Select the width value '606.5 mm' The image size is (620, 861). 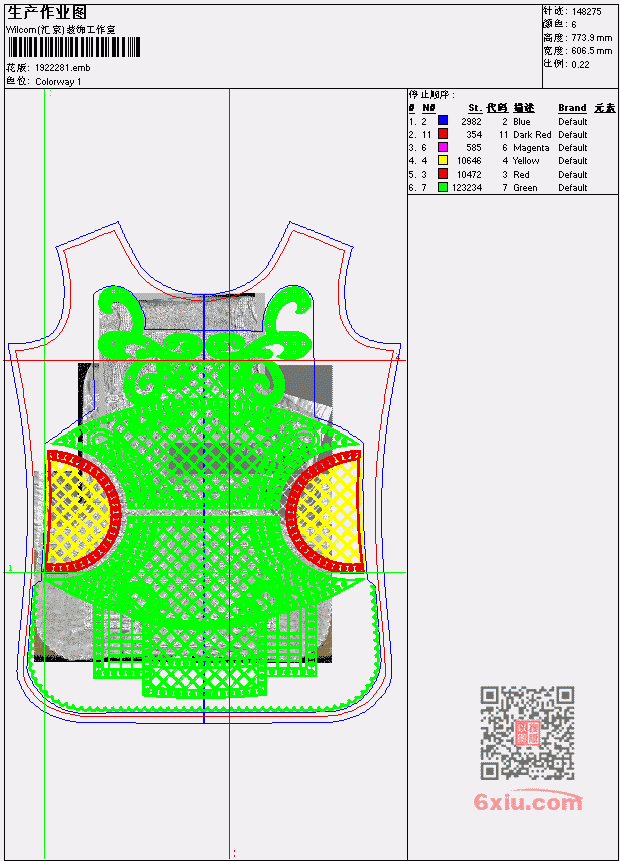(592, 51)
